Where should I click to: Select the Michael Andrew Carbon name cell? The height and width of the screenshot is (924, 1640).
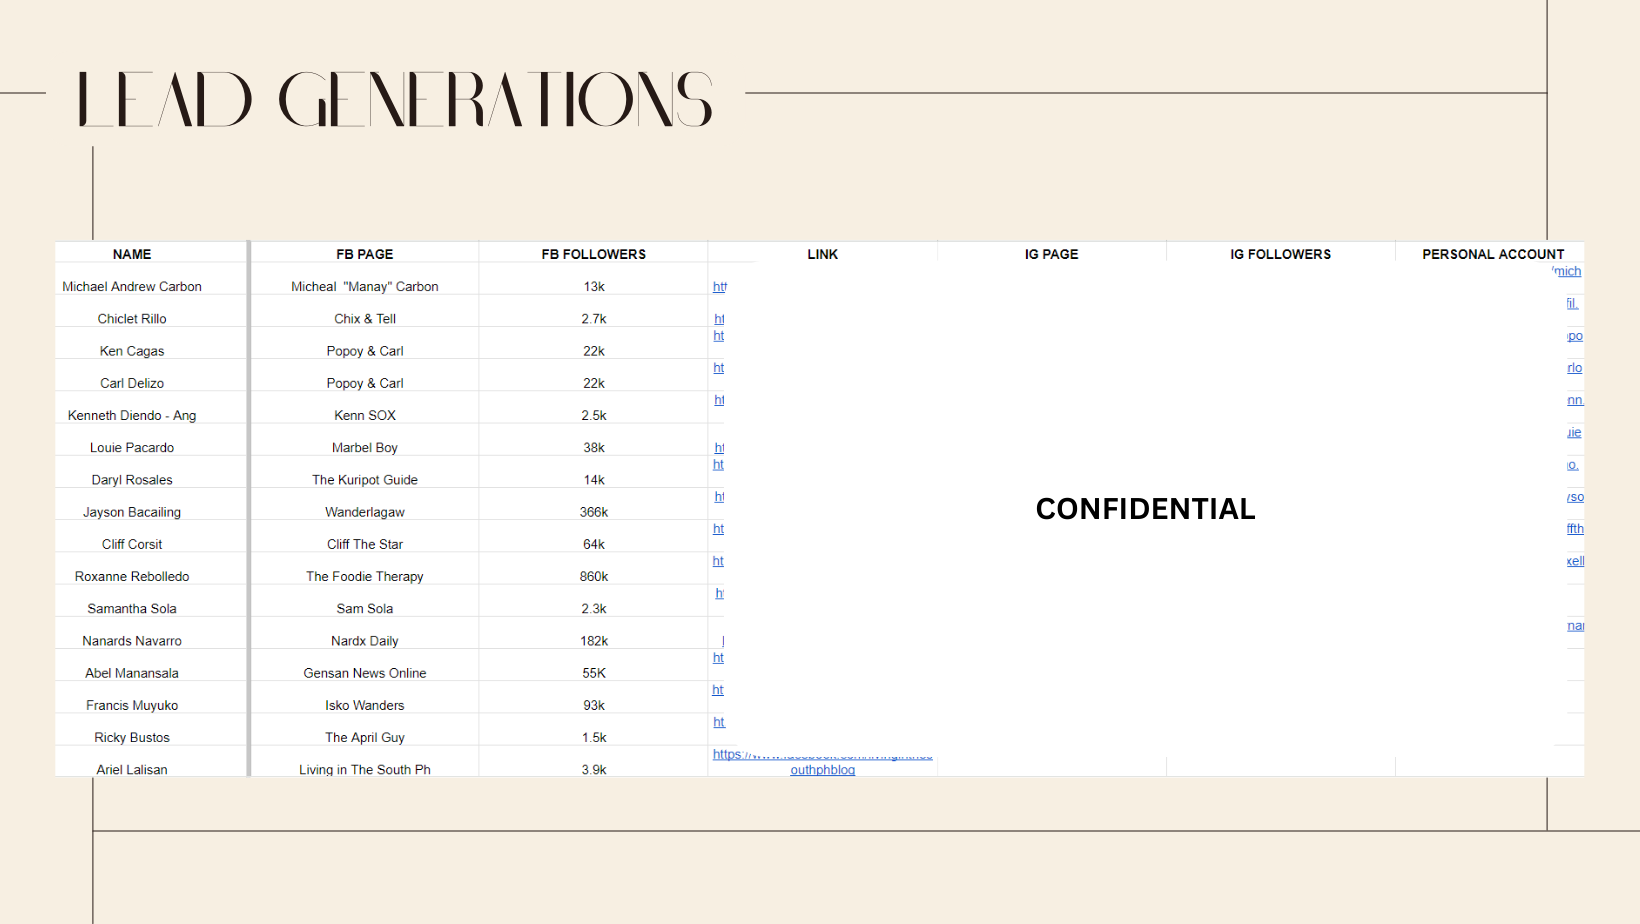(132, 286)
